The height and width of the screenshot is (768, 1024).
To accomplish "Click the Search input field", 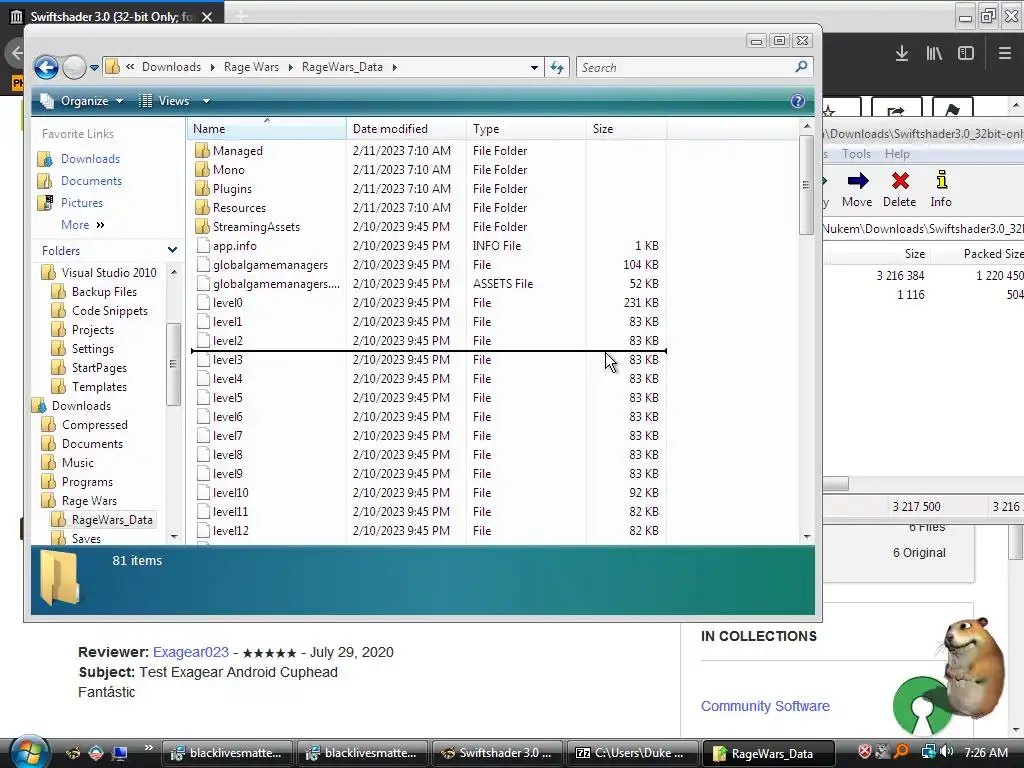I will (684, 67).
